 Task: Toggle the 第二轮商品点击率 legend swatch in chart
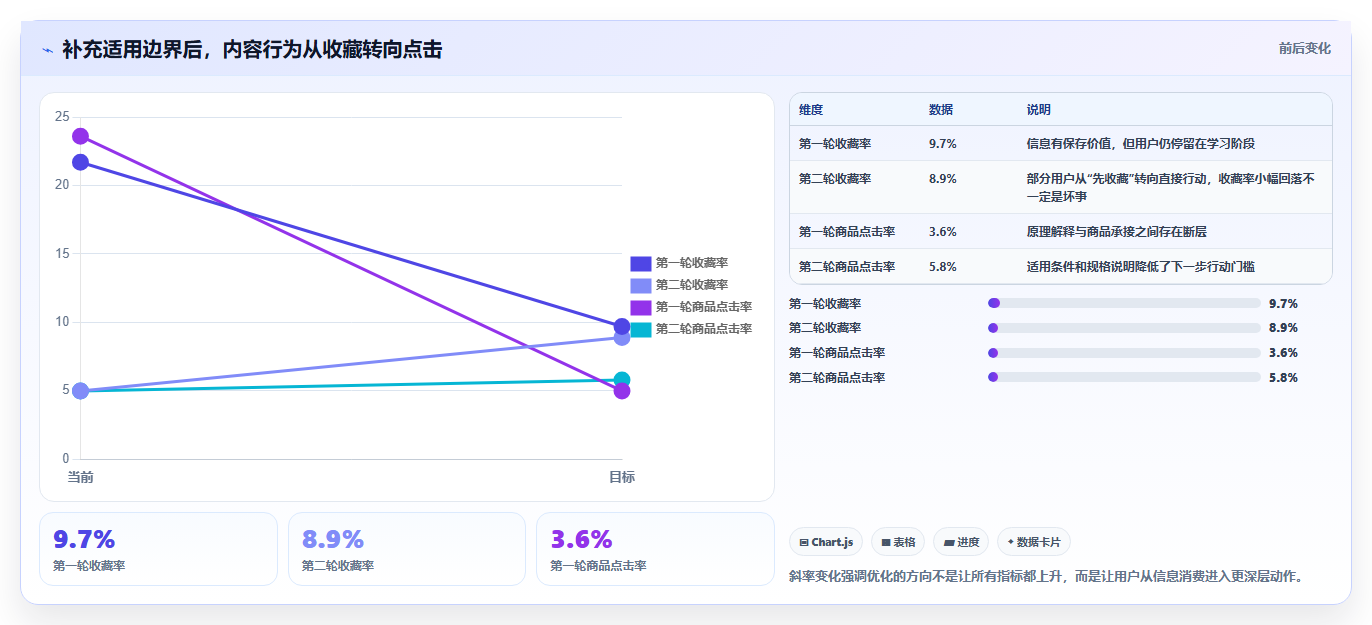point(641,329)
